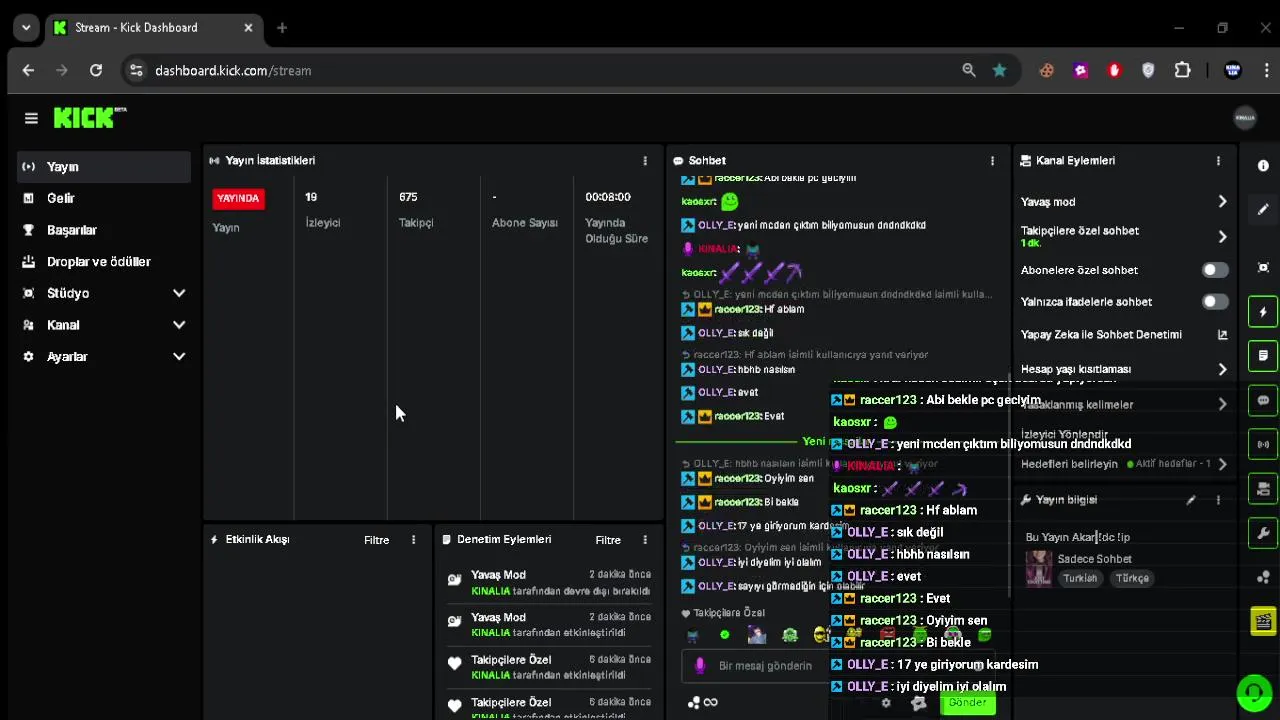Click the Gönder send button
The width and height of the screenshot is (1280, 720).
click(967, 703)
